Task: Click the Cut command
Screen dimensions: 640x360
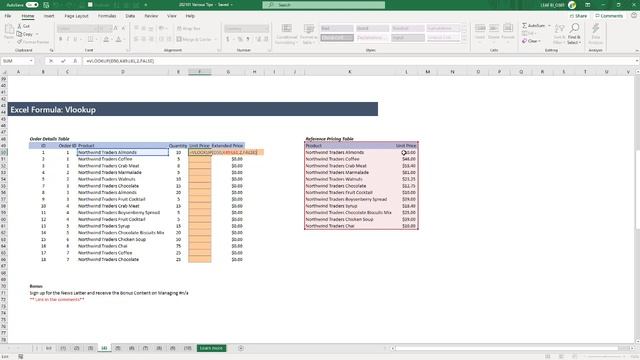Action: (24, 26)
